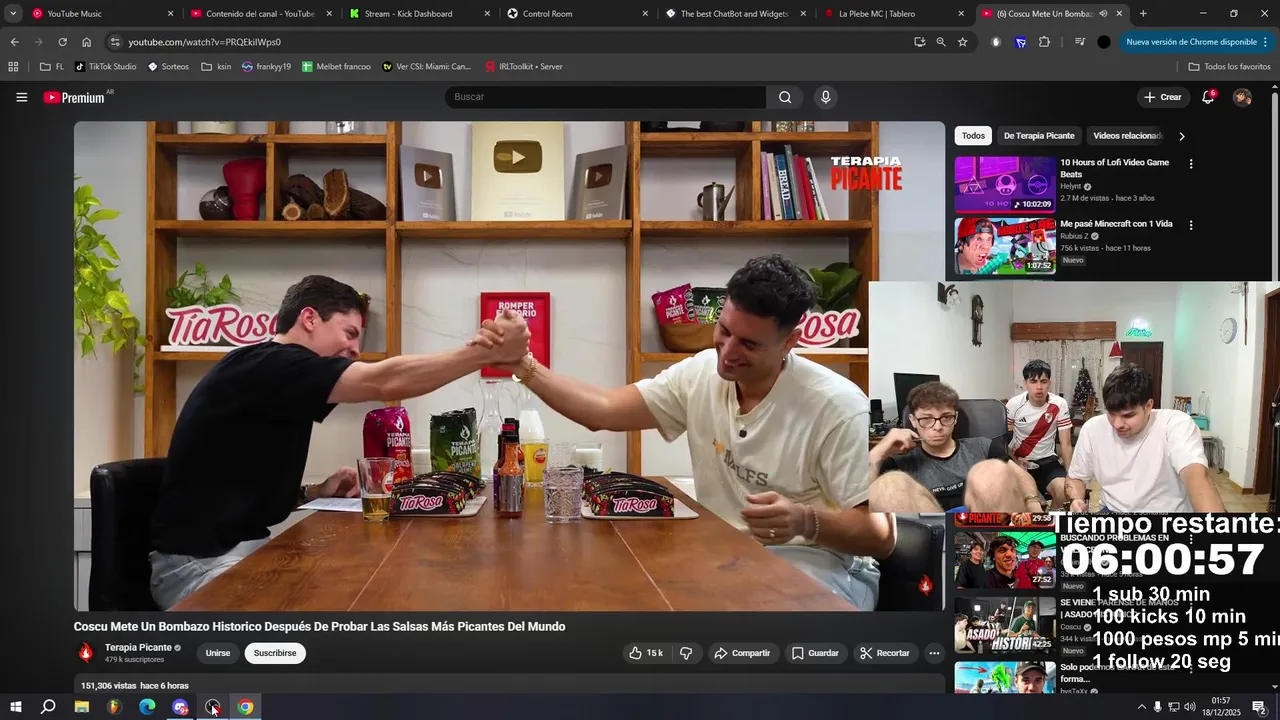Start voice search with the microphone icon
The height and width of the screenshot is (720, 1280).
click(825, 97)
